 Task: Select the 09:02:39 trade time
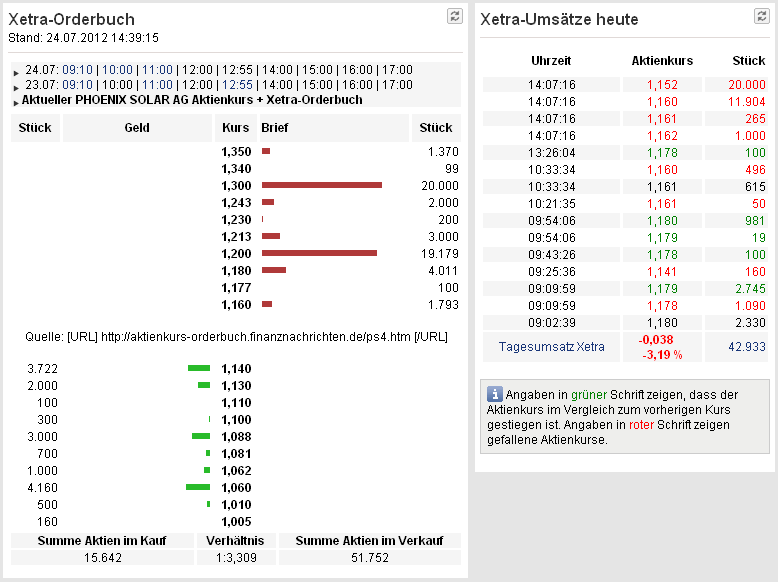(x=552, y=323)
